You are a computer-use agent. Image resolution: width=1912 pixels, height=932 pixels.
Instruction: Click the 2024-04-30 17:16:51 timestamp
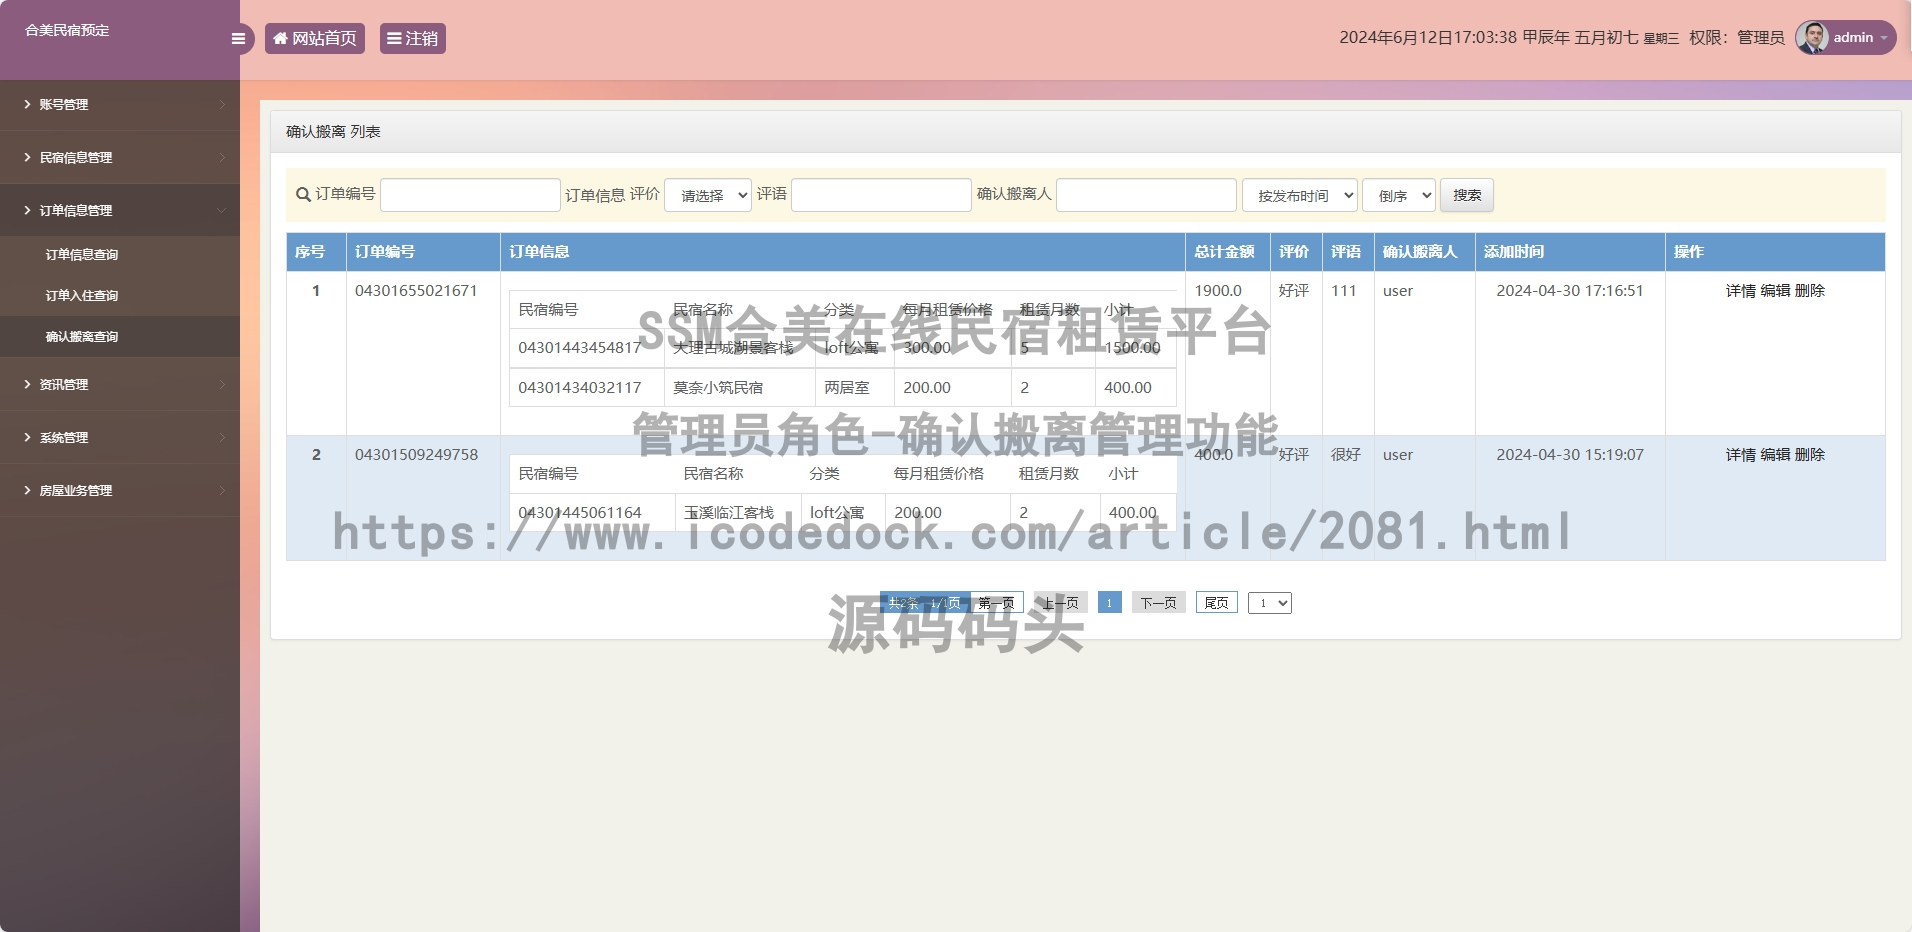[1570, 291]
